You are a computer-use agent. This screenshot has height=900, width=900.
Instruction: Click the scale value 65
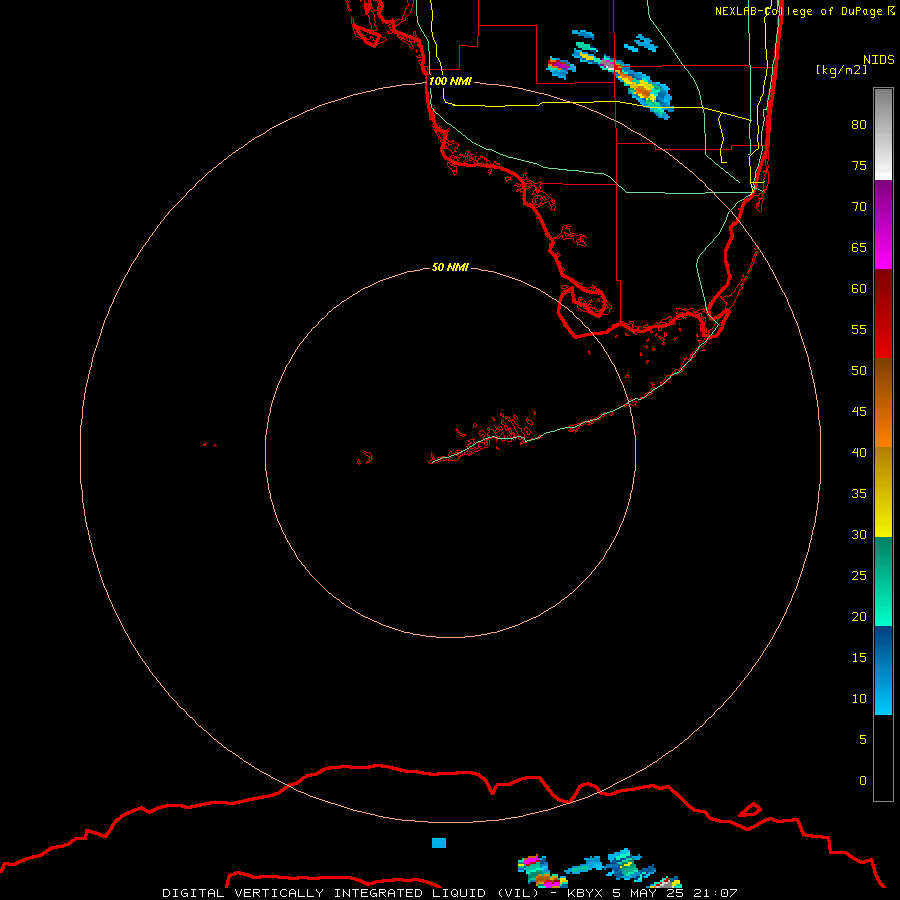click(859, 248)
